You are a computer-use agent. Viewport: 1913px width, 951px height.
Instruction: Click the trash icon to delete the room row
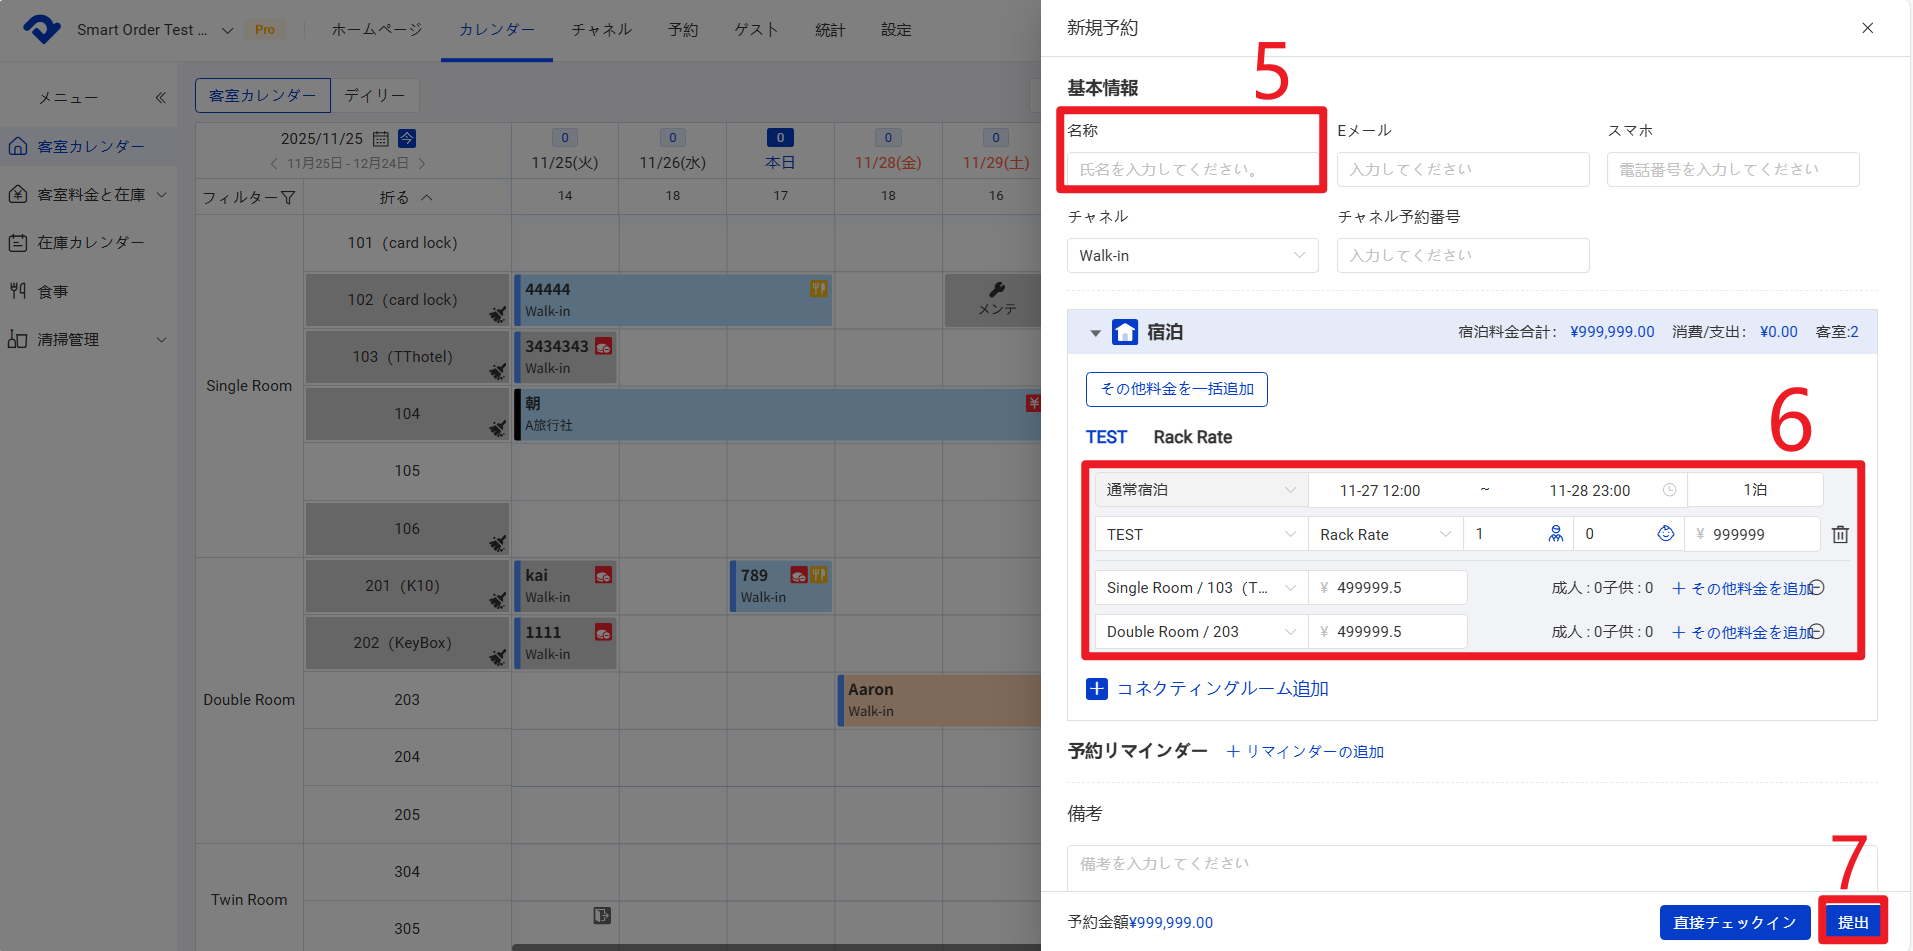tap(1839, 535)
